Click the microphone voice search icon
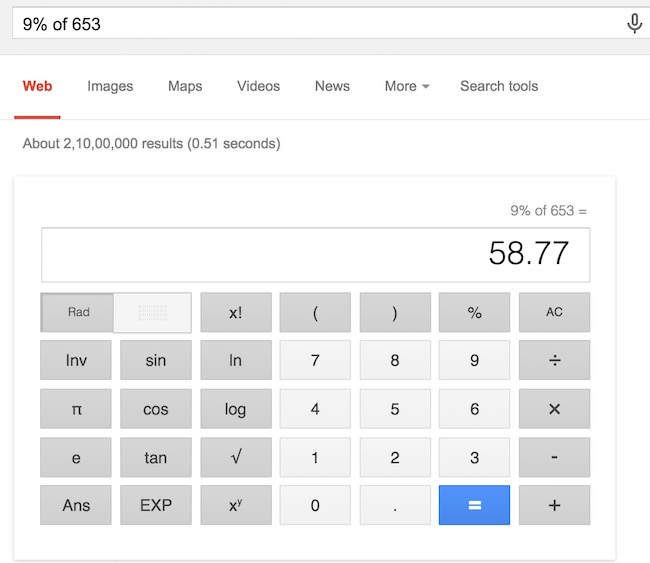Image resolution: width=650 pixels, height=563 pixels. pyautogui.click(x=634, y=23)
